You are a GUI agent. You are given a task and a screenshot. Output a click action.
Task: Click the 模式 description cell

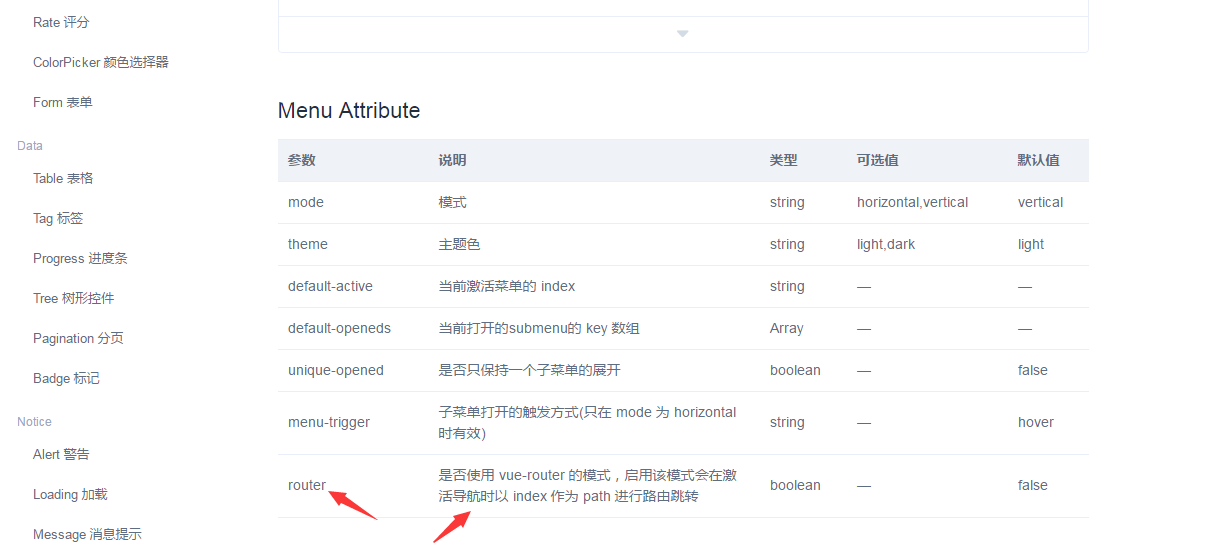click(452, 202)
